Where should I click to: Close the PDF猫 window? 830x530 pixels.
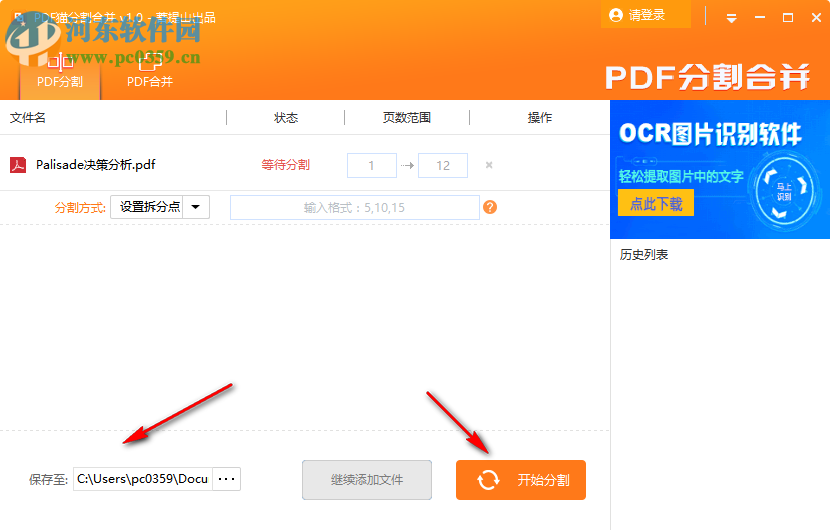click(816, 17)
